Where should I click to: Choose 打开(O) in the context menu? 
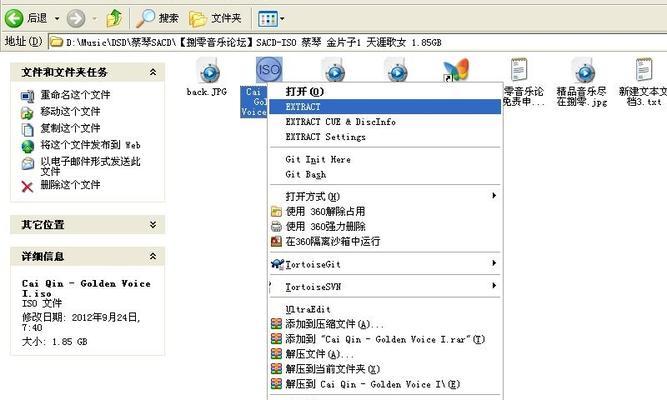tap(385, 91)
